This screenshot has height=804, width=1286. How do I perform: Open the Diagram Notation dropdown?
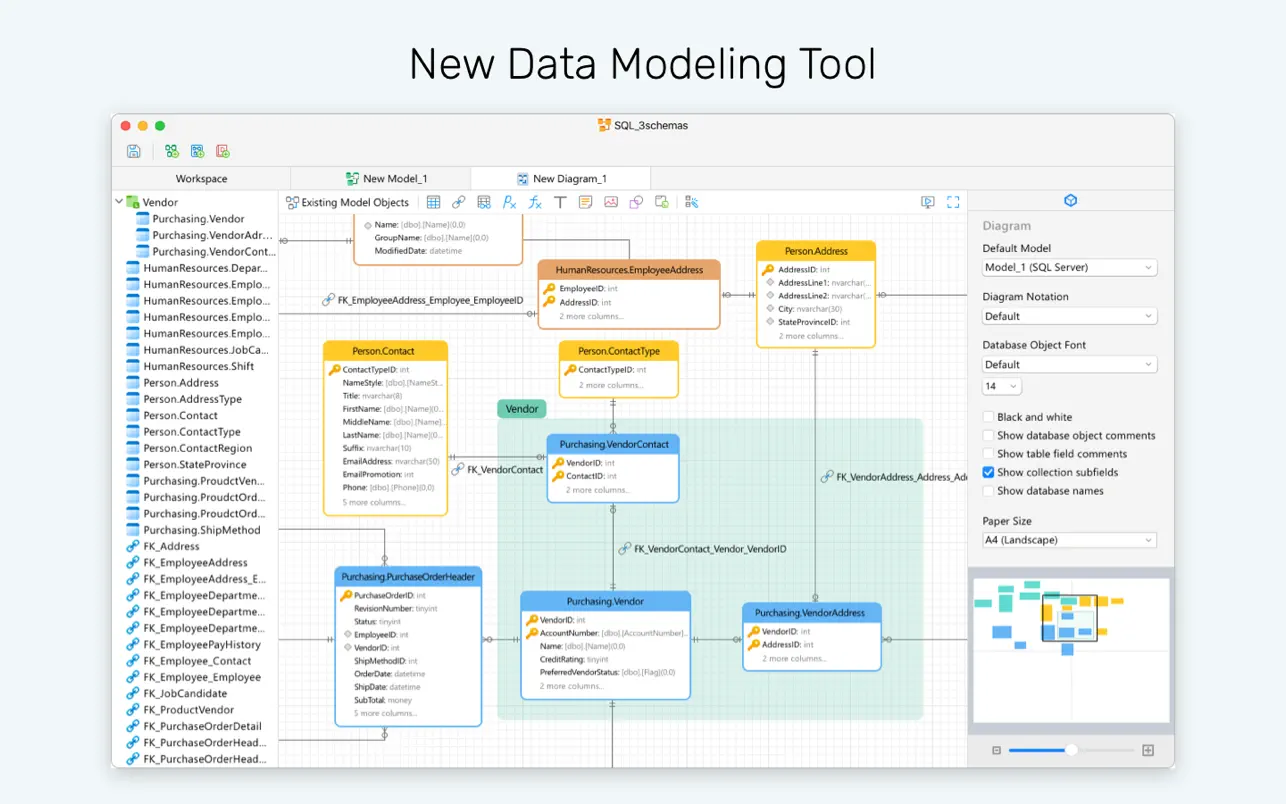1070,316
